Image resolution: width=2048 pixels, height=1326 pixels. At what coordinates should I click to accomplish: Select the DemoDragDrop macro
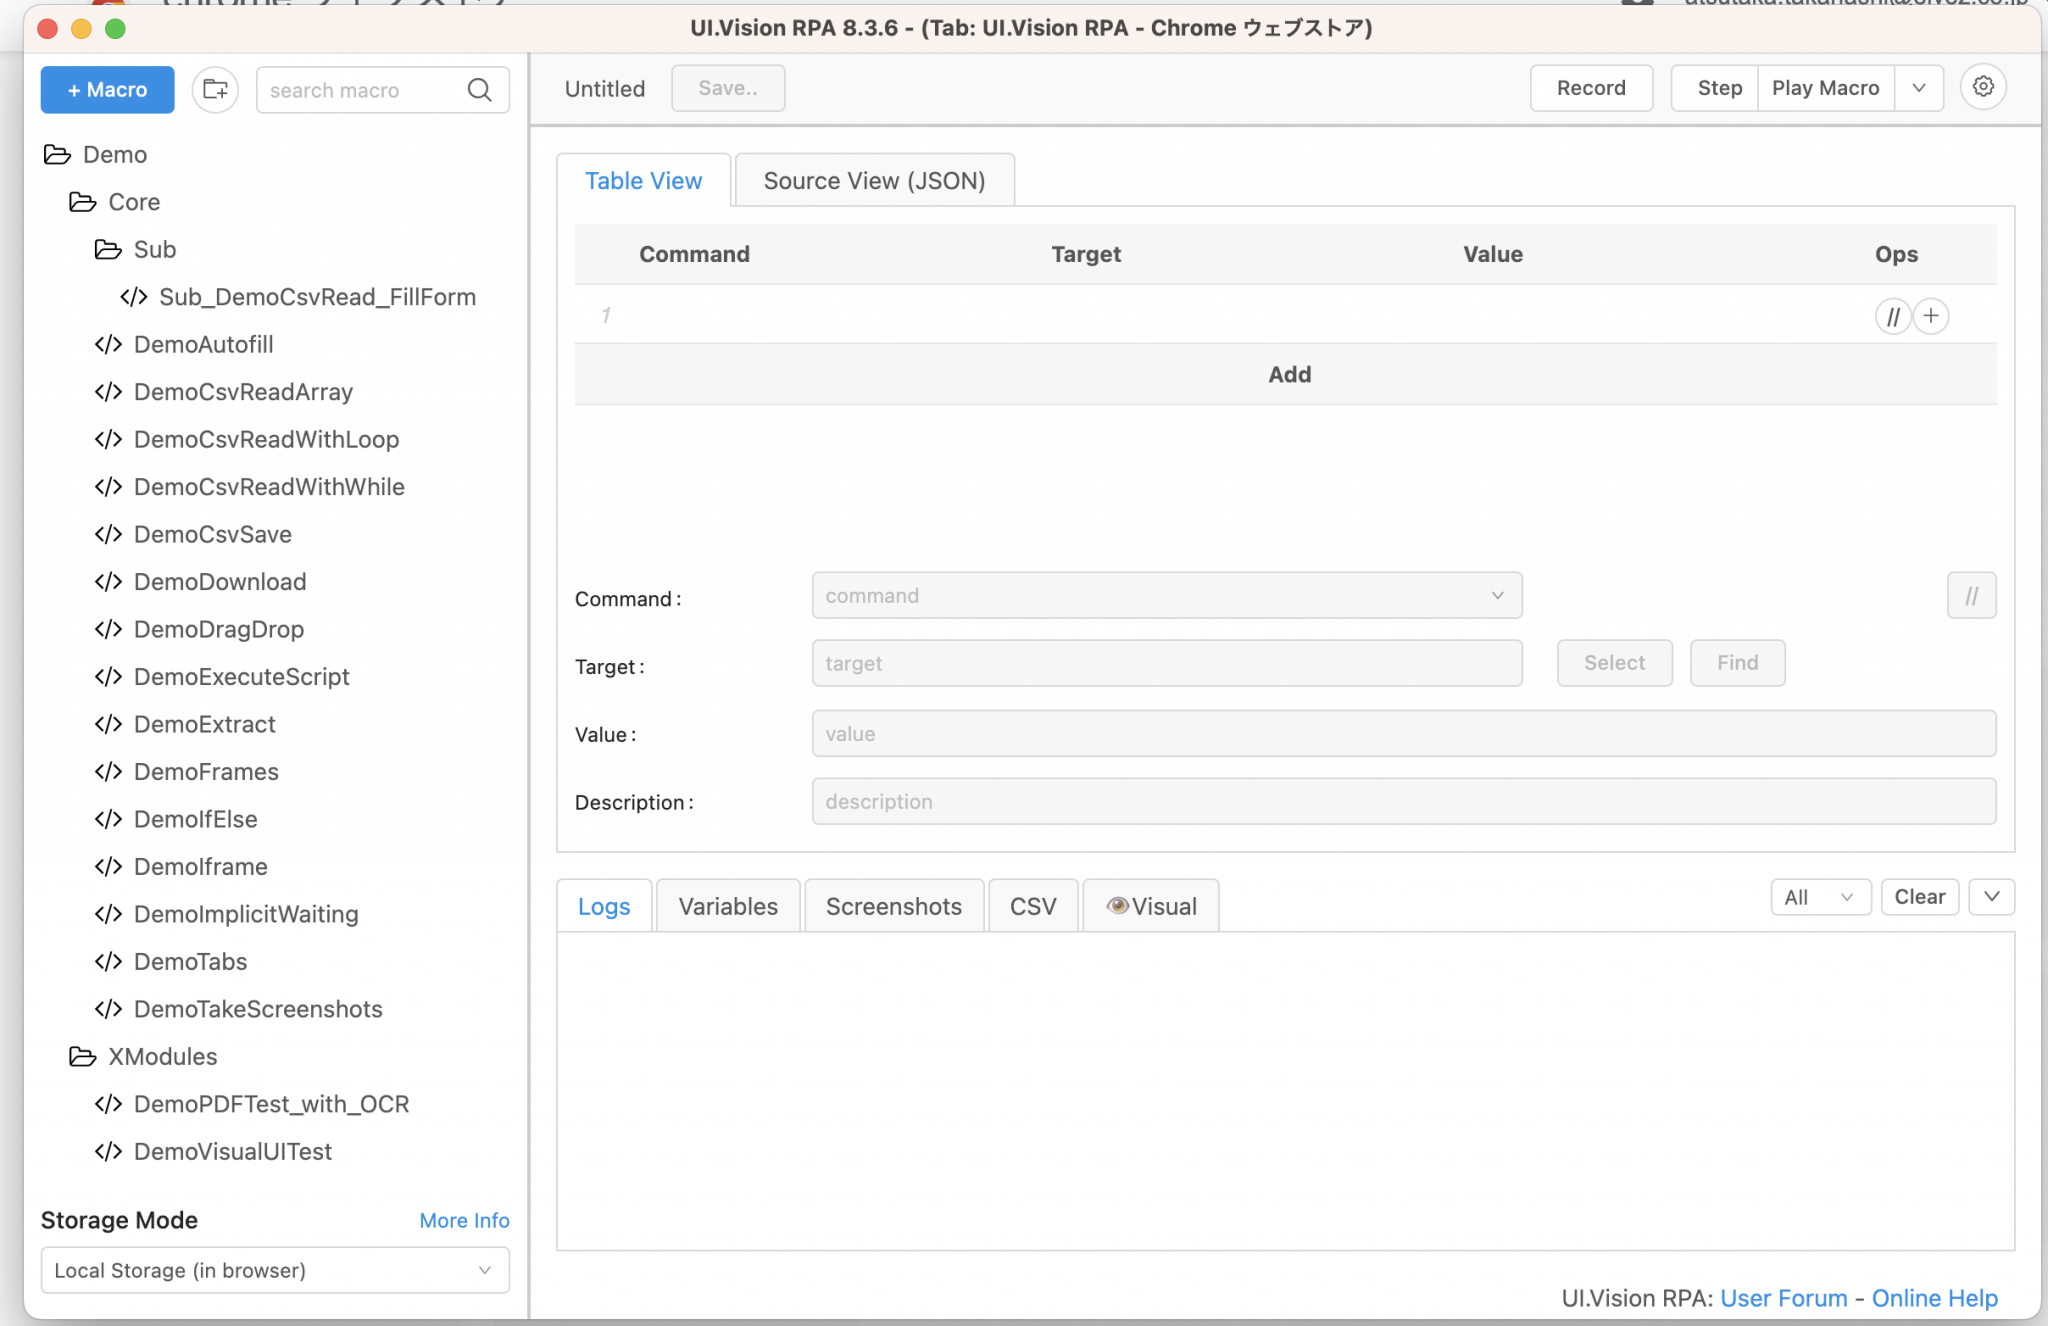click(x=218, y=629)
